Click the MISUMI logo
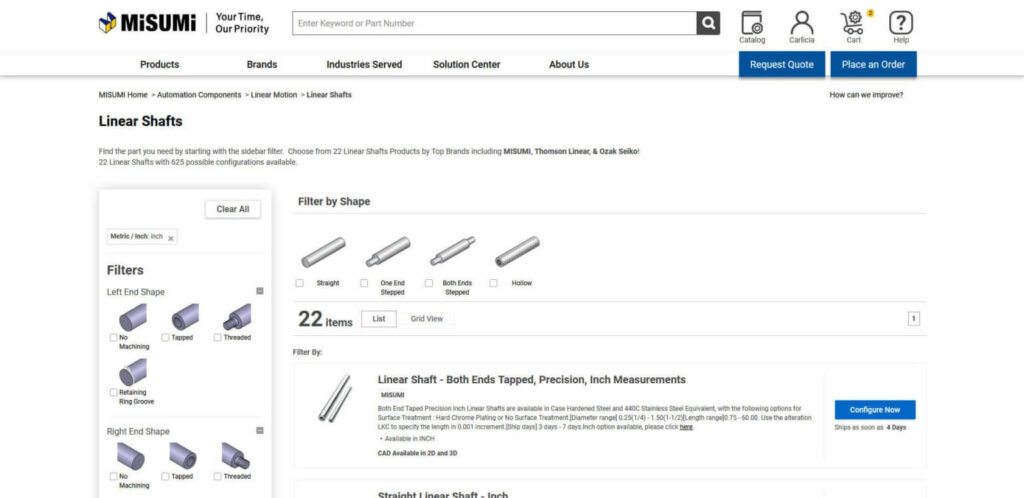 [x=147, y=23]
